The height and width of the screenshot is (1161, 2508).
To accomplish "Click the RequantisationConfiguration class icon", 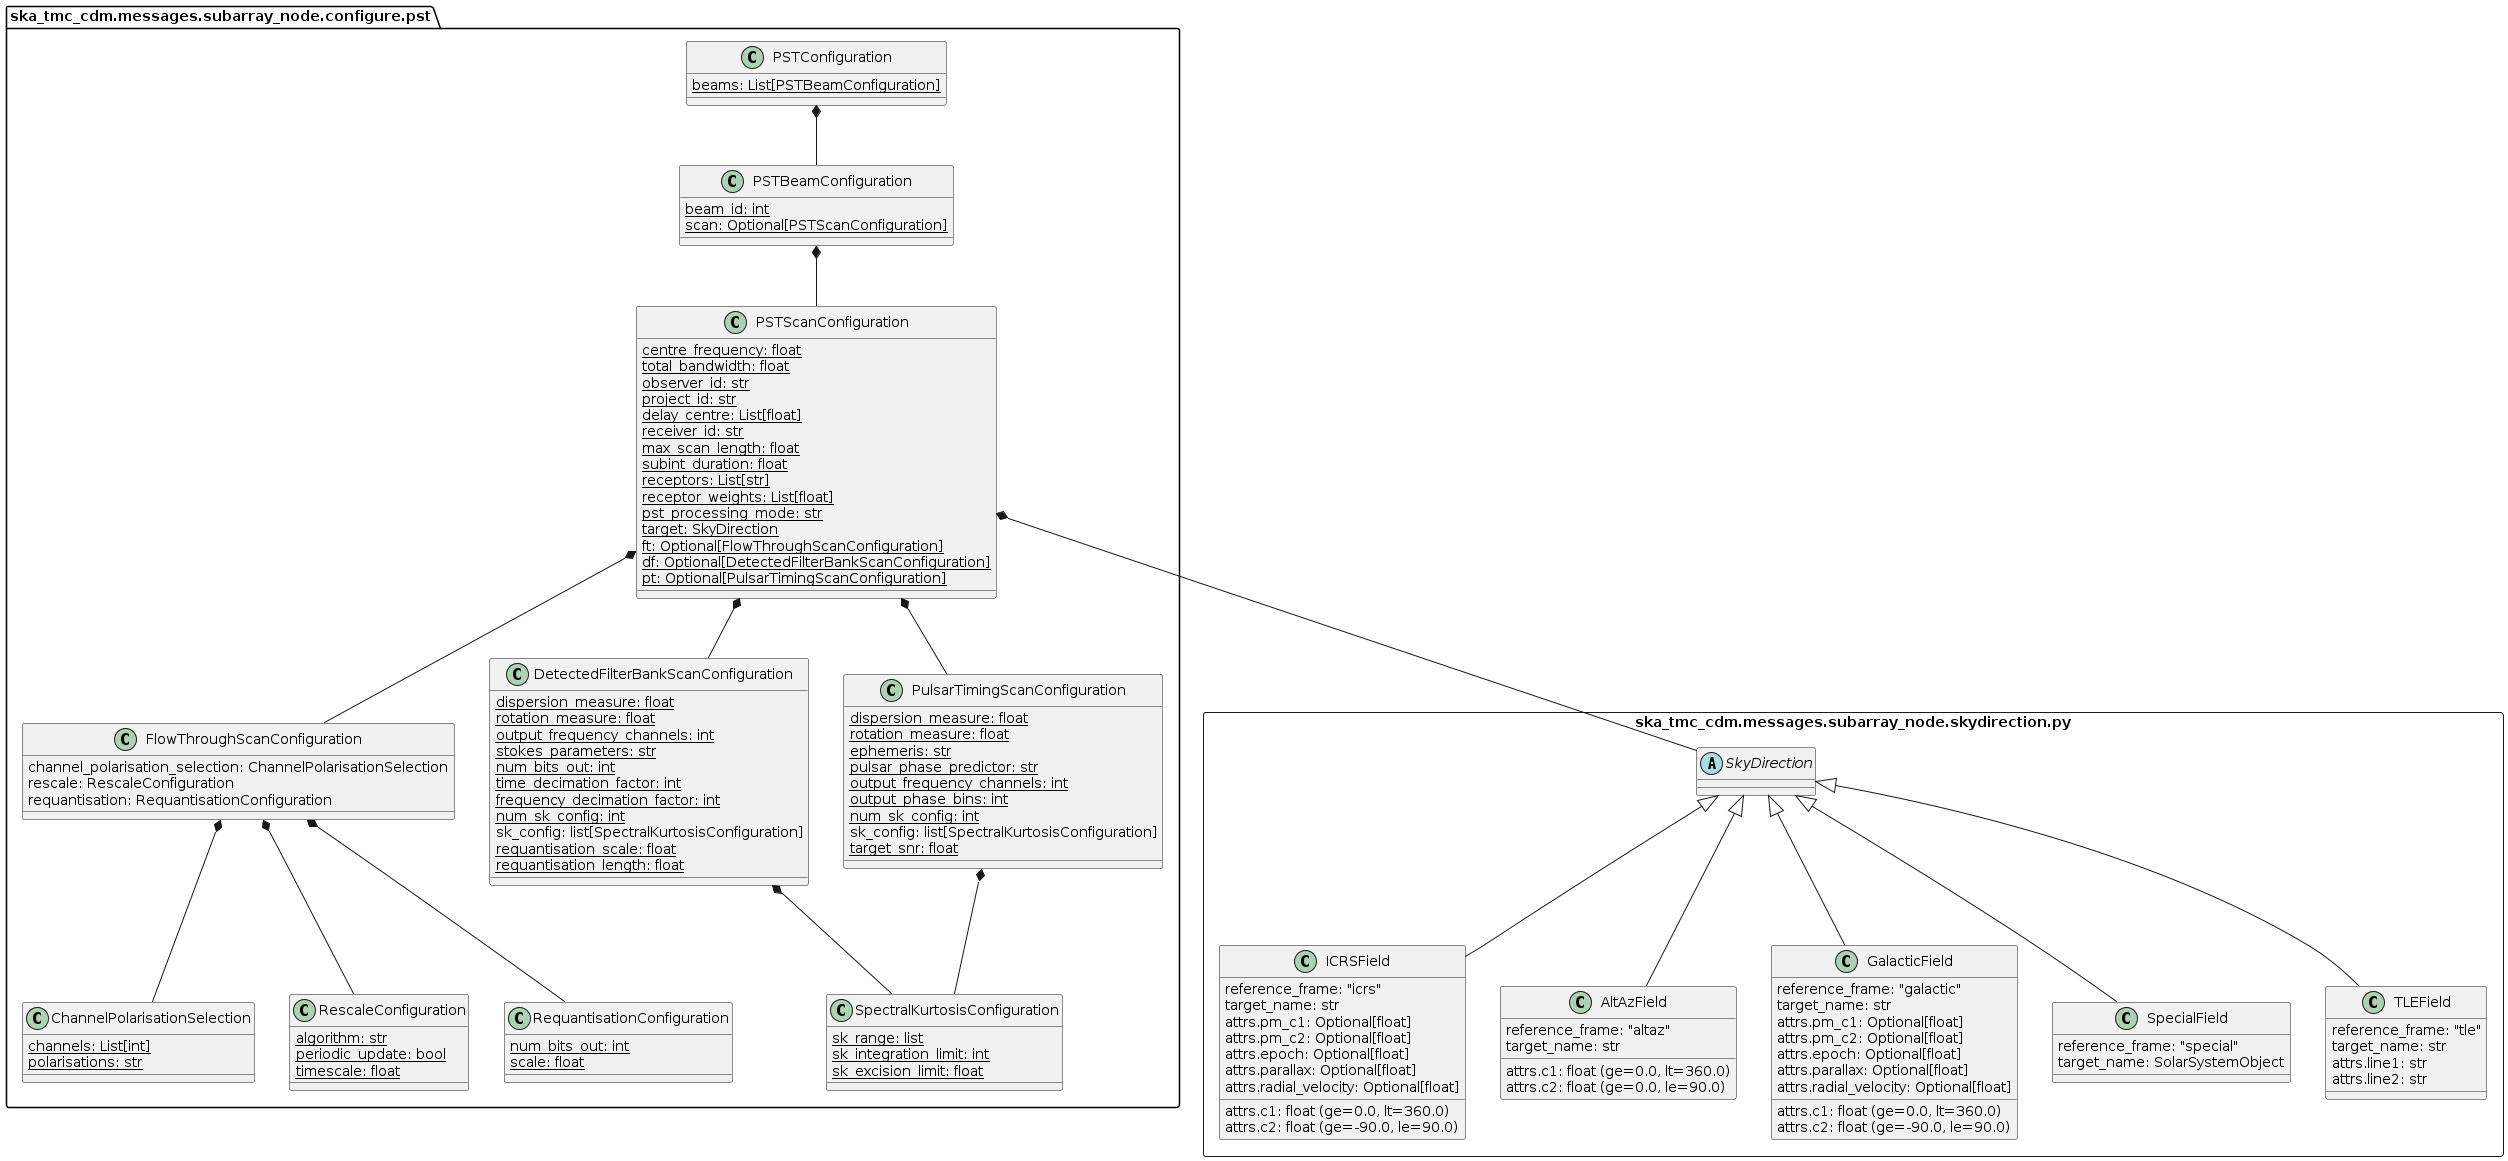I will pos(519,1019).
